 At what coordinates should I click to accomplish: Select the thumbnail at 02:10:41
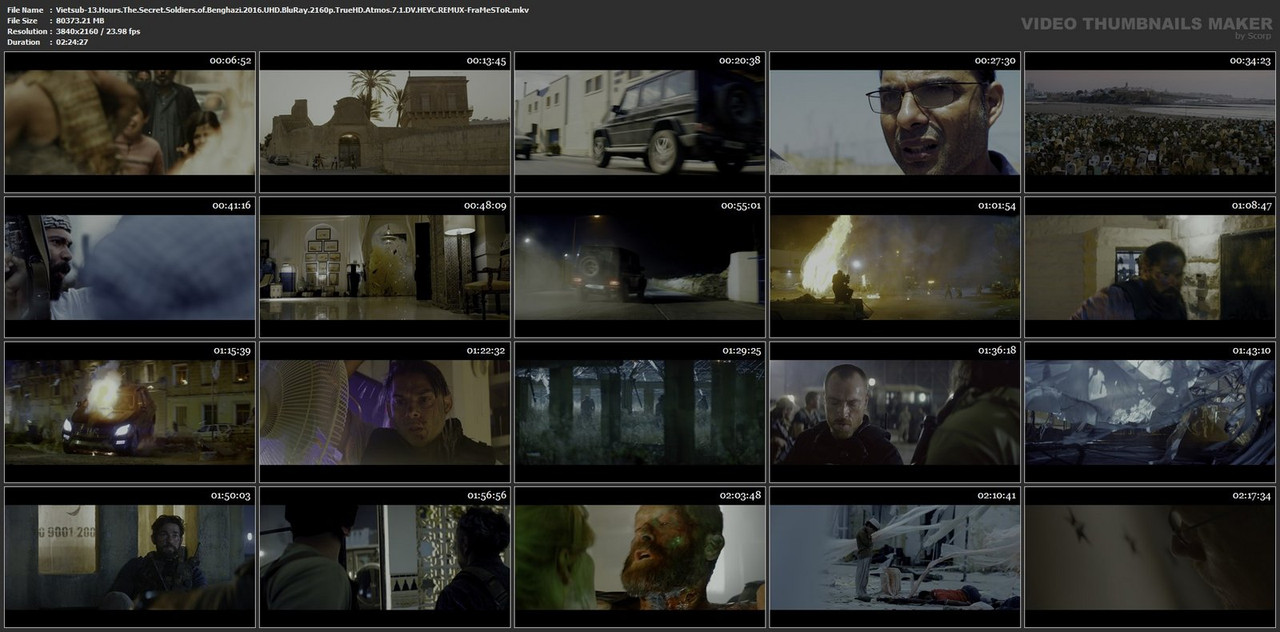click(x=895, y=557)
